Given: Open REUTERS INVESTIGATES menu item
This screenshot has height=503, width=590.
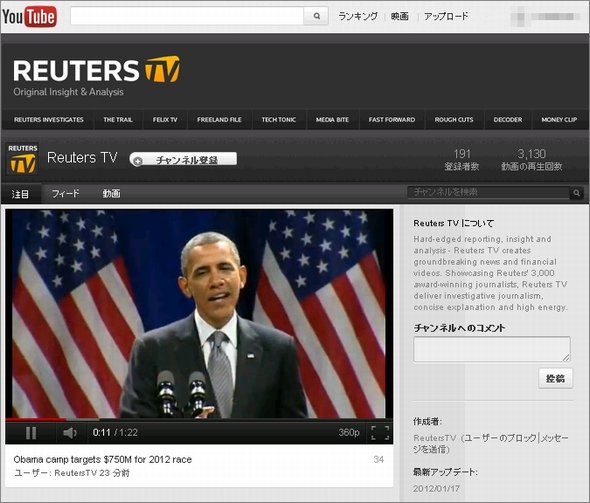Looking at the screenshot, I should pyautogui.click(x=49, y=120).
